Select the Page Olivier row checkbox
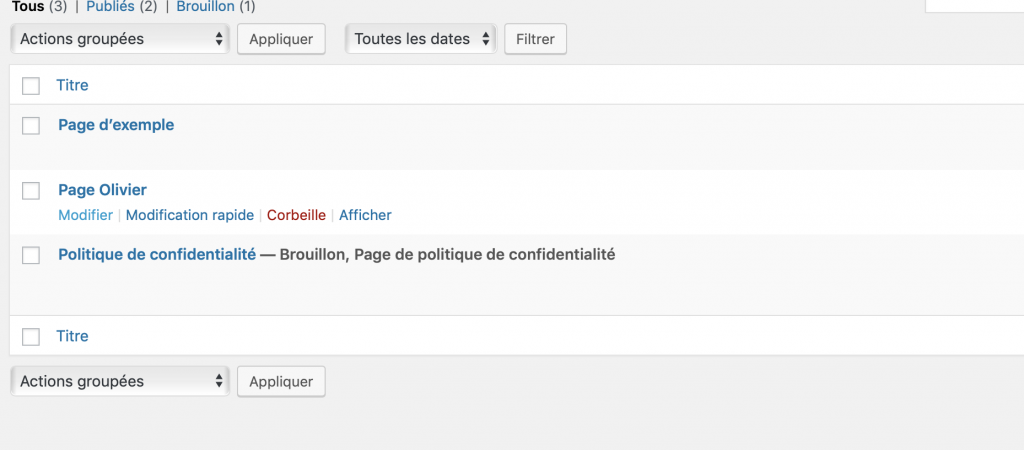 [x=31, y=191]
